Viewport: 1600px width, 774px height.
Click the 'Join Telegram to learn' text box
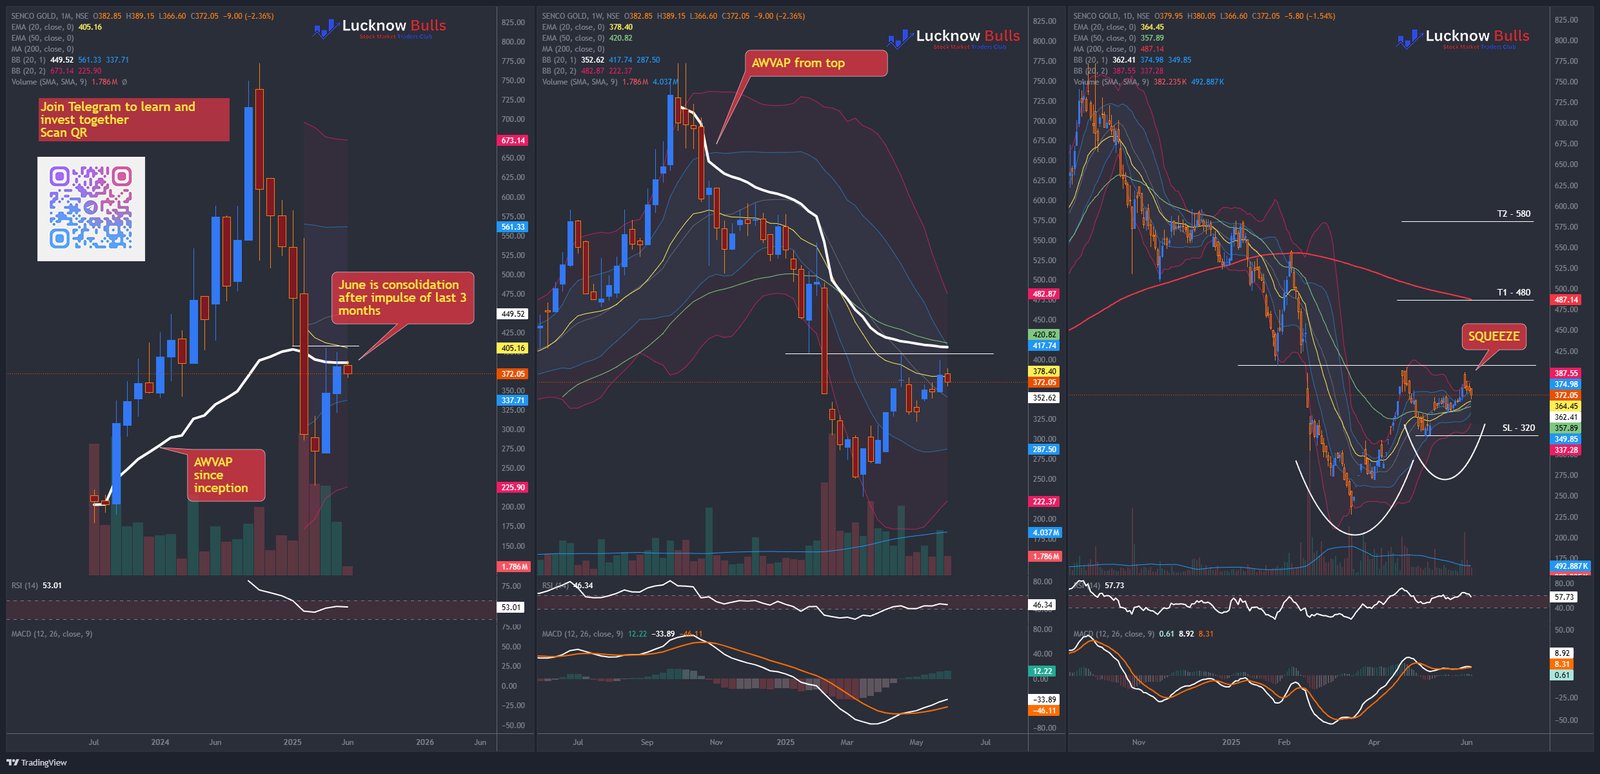(133, 120)
